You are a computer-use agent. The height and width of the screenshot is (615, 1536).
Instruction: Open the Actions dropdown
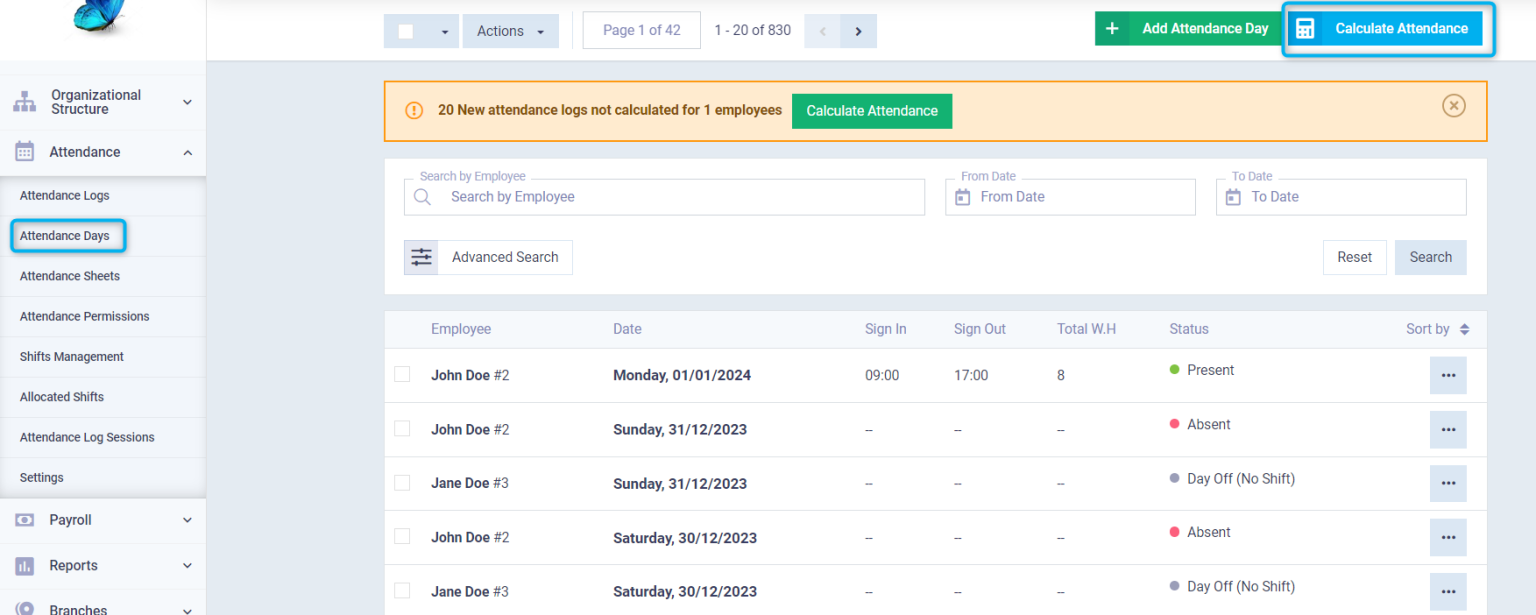[x=510, y=31]
